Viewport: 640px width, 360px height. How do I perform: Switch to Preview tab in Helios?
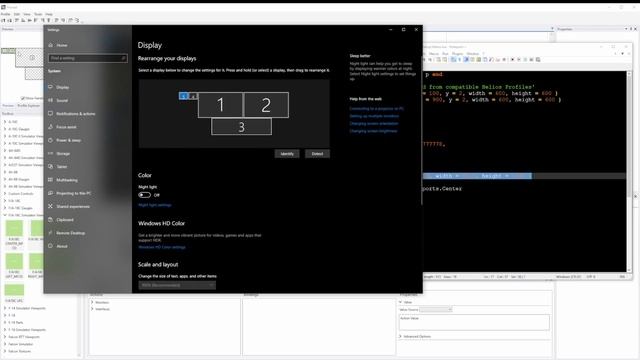pos(8,106)
